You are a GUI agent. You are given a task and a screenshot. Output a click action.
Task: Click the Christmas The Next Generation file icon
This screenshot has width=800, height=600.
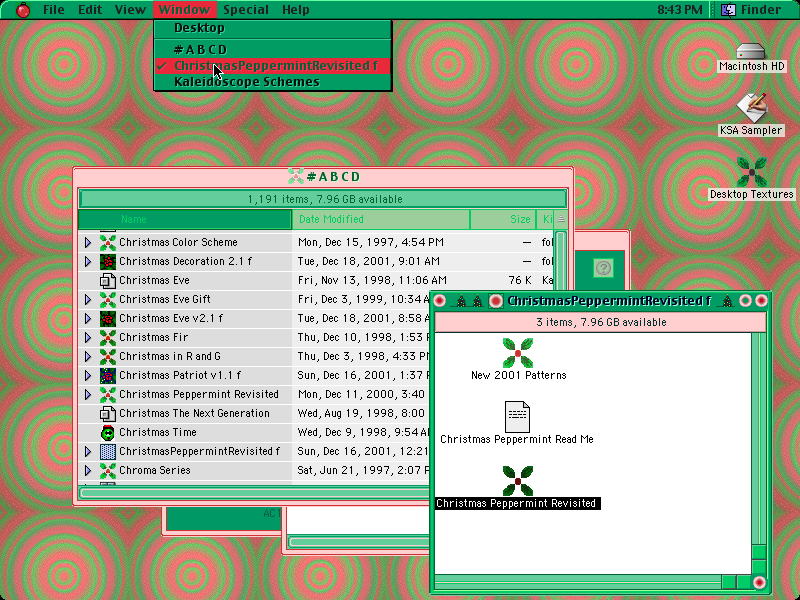(x=108, y=413)
